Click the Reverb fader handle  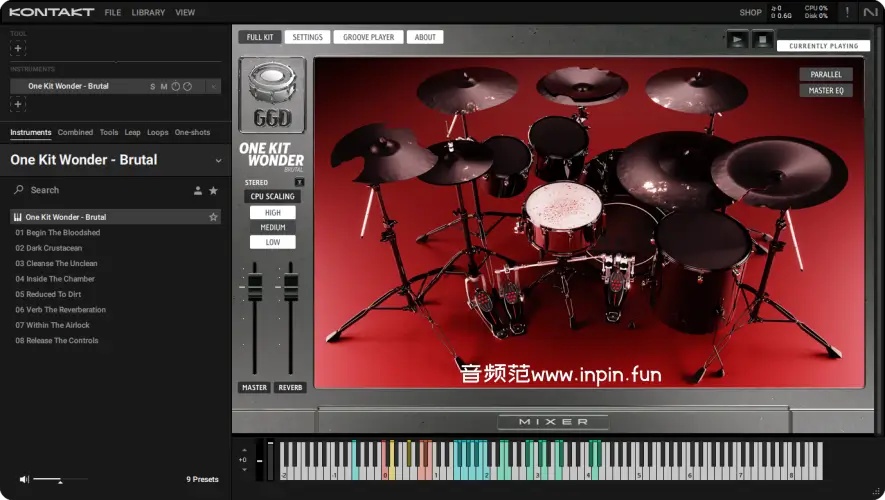291,287
